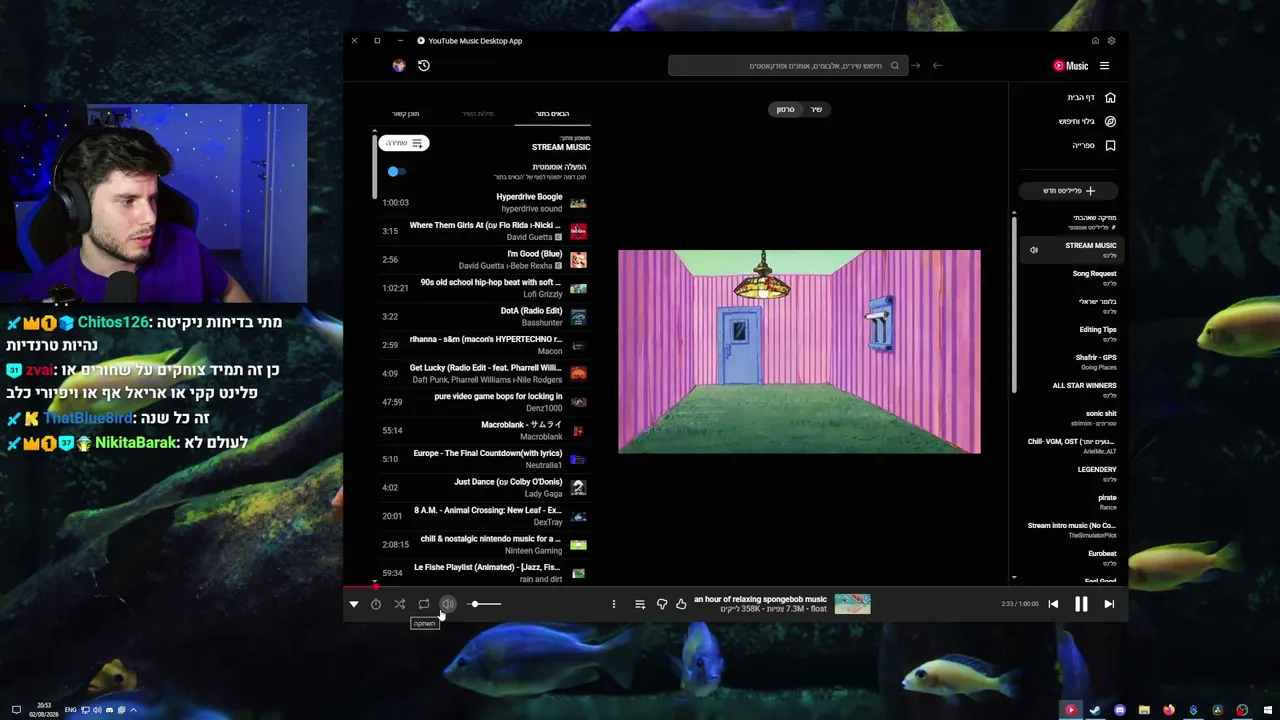
Task: Click the Where Them Girls At thumbnail
Action: [x=578, y=231]
